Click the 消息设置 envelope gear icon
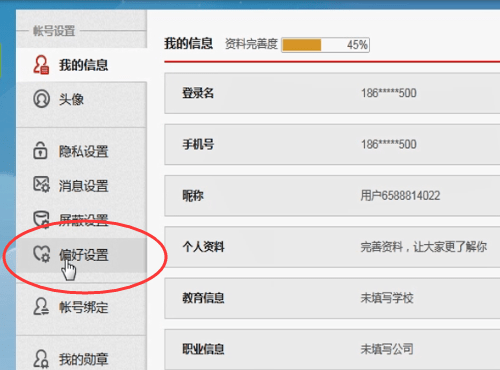500x370 pixels. [41, 184]
